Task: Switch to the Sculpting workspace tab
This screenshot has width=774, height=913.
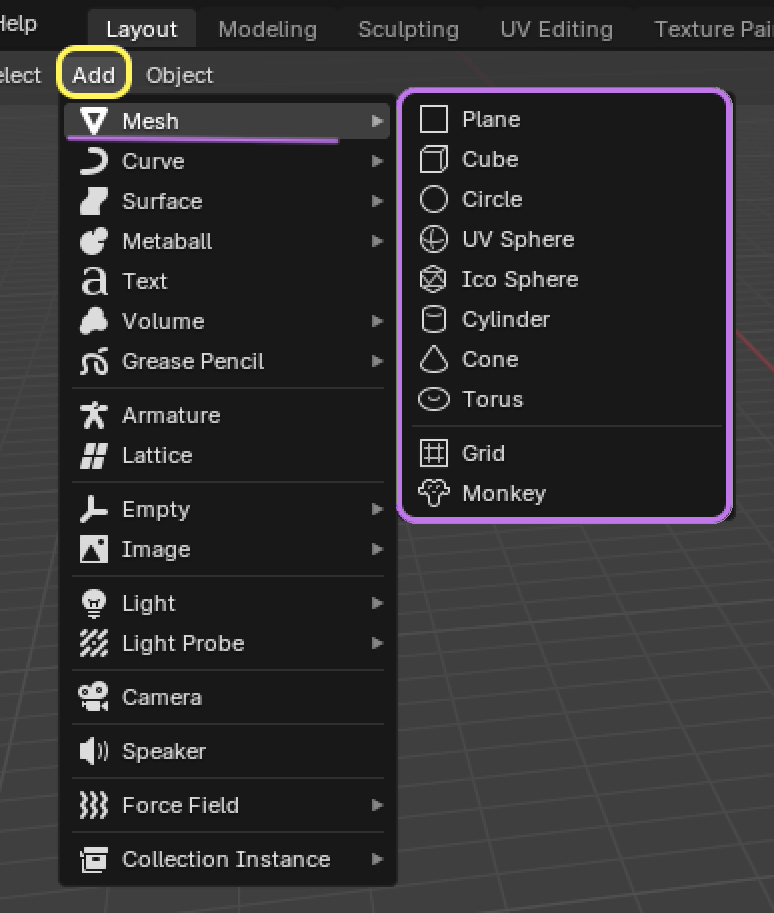Action: pyautogui.click(x=408, y=29)
